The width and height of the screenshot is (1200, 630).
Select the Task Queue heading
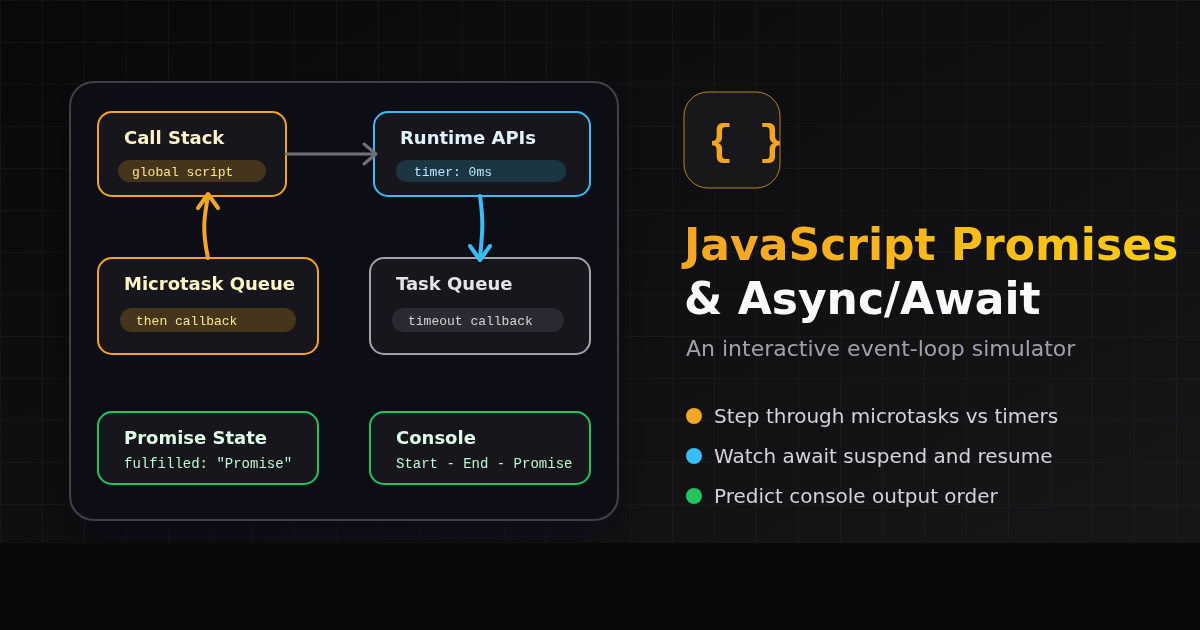click(x=454, y=283)
